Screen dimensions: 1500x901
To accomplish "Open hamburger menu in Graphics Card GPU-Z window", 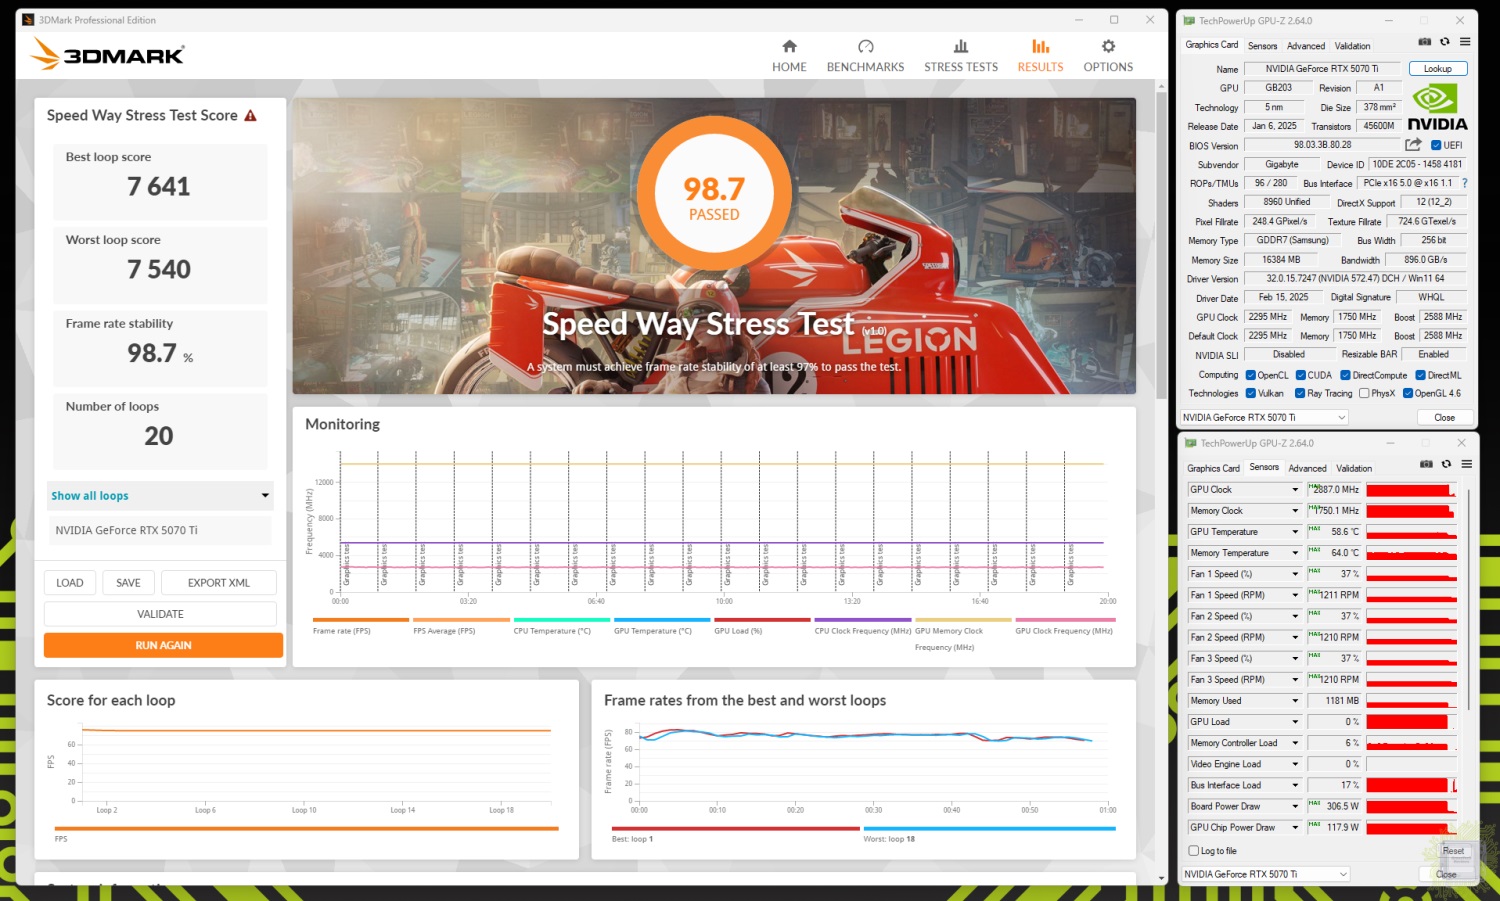I will pos(1465,42).
